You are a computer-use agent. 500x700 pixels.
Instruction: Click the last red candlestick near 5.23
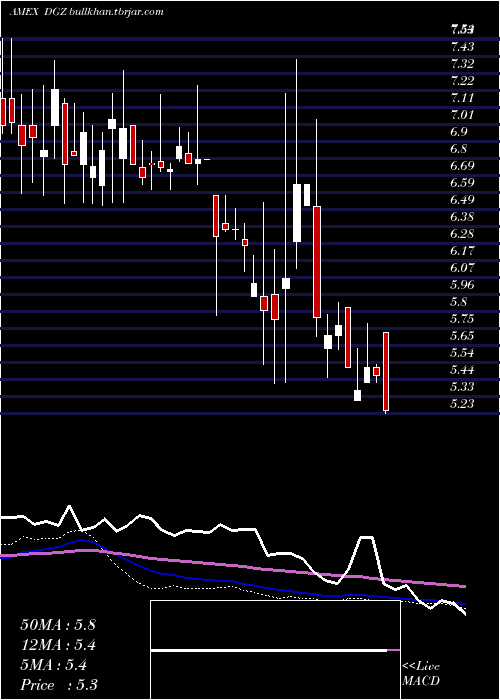coord(386,371)
